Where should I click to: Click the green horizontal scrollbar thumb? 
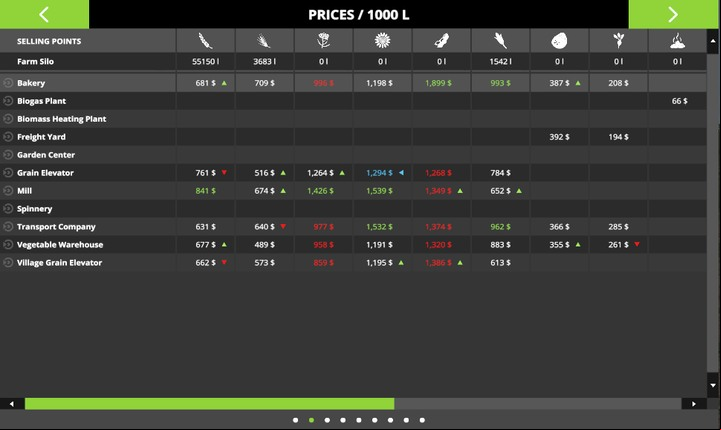209,404
